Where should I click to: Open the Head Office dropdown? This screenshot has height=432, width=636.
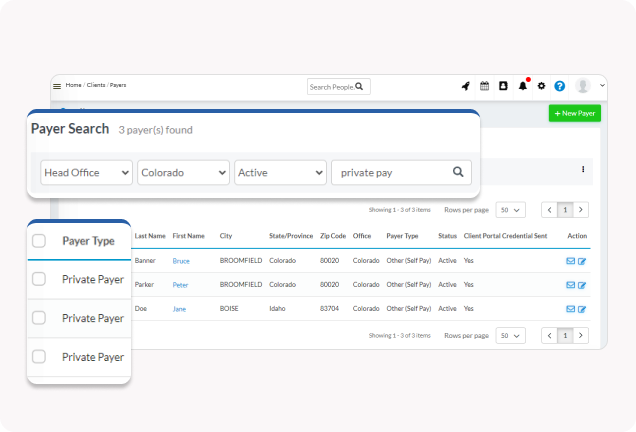[86, 173]
